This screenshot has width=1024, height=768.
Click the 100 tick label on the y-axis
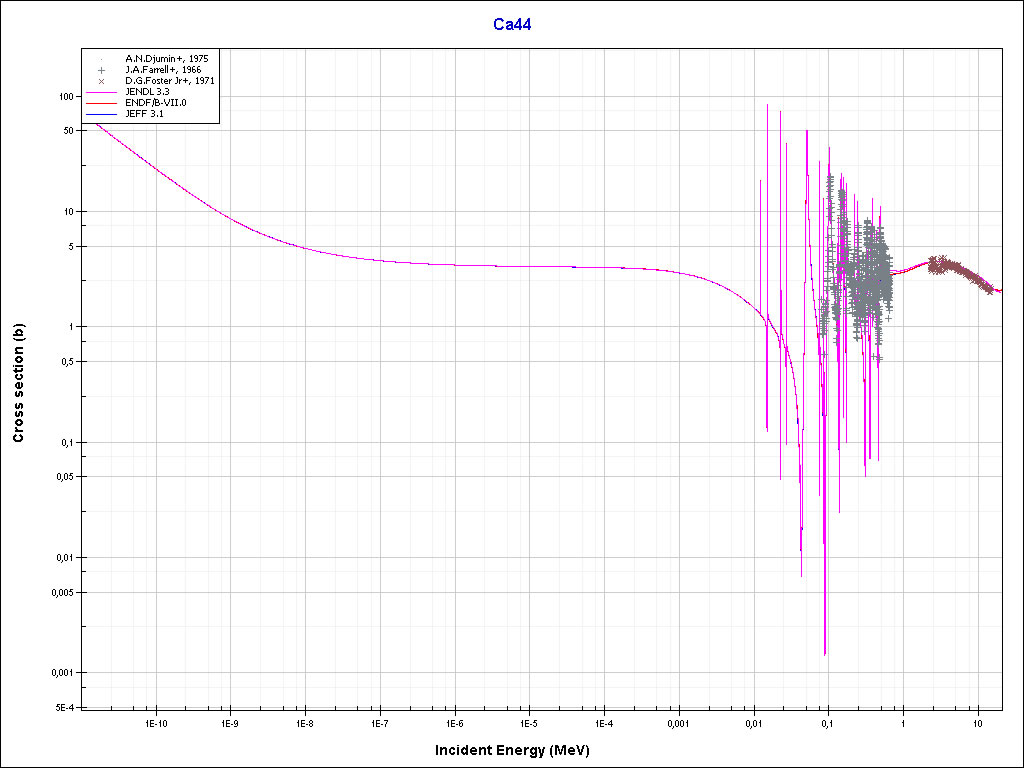(68, 96)
